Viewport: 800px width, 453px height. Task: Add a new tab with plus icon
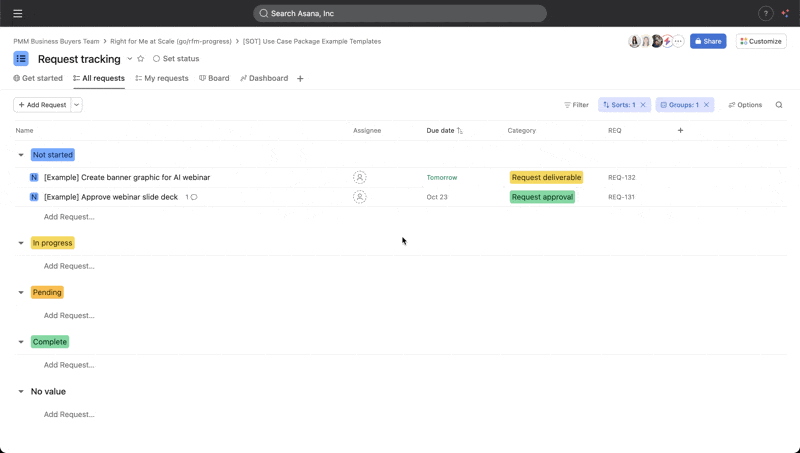pyautogui.click(x=300, y=79)
